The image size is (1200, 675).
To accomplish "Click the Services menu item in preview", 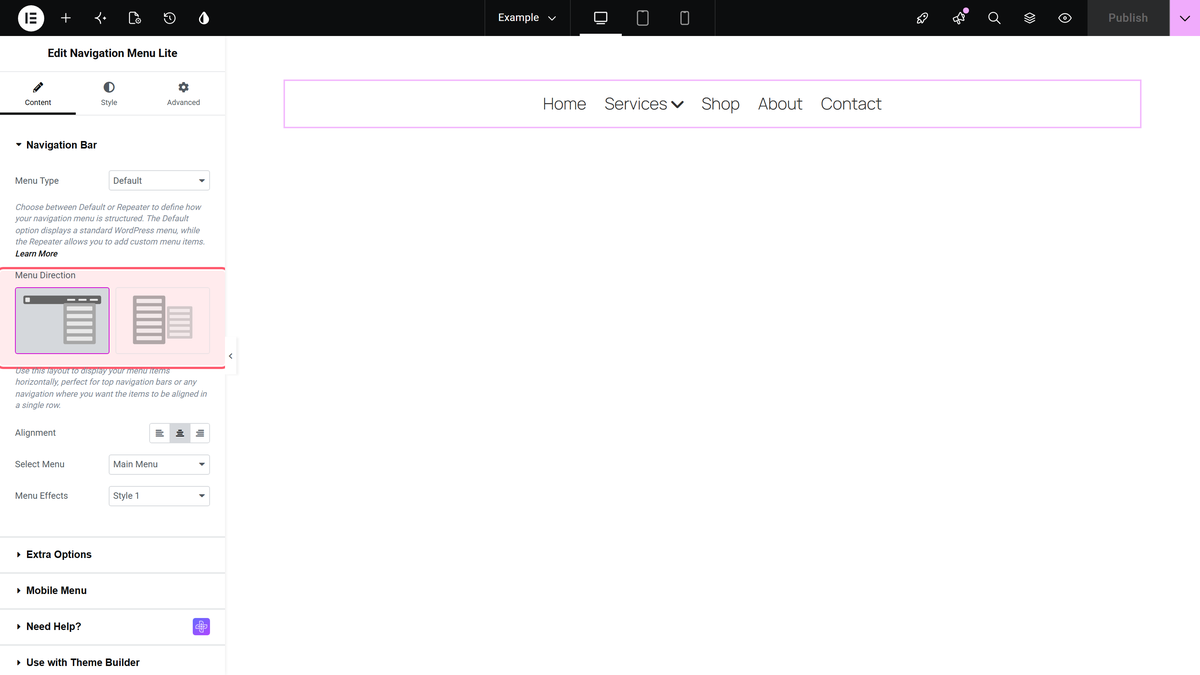I will [x=644, y=104].
